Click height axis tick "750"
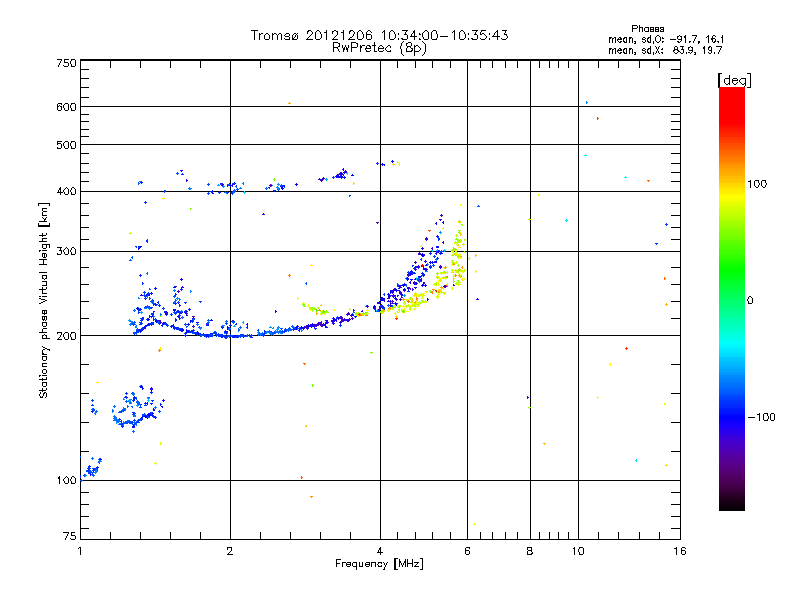800x600 pixels. tap(67, 63)
